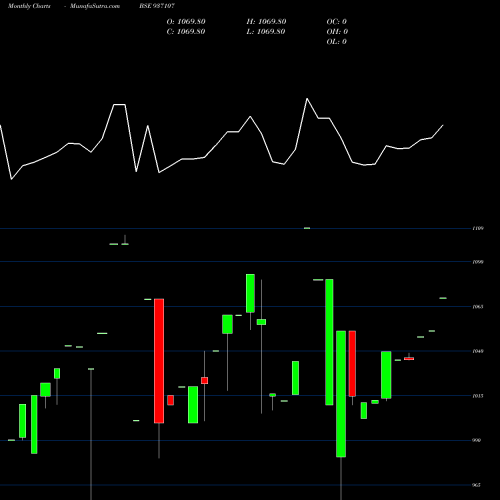This screenshot has width=500, height=500.
Task: Click the 990 price axis label
Action: coord(477,440)
